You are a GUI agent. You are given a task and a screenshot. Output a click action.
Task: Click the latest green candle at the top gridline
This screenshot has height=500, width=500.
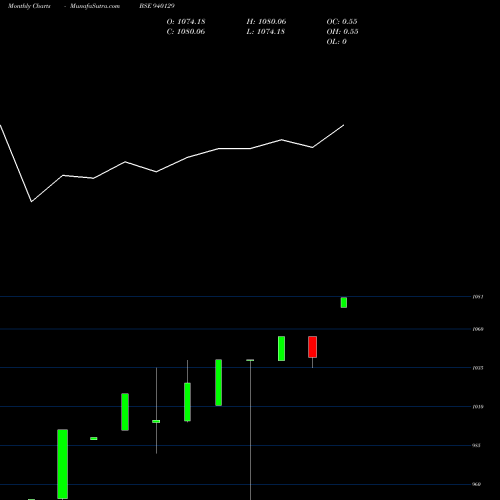(x=344, y=302)
